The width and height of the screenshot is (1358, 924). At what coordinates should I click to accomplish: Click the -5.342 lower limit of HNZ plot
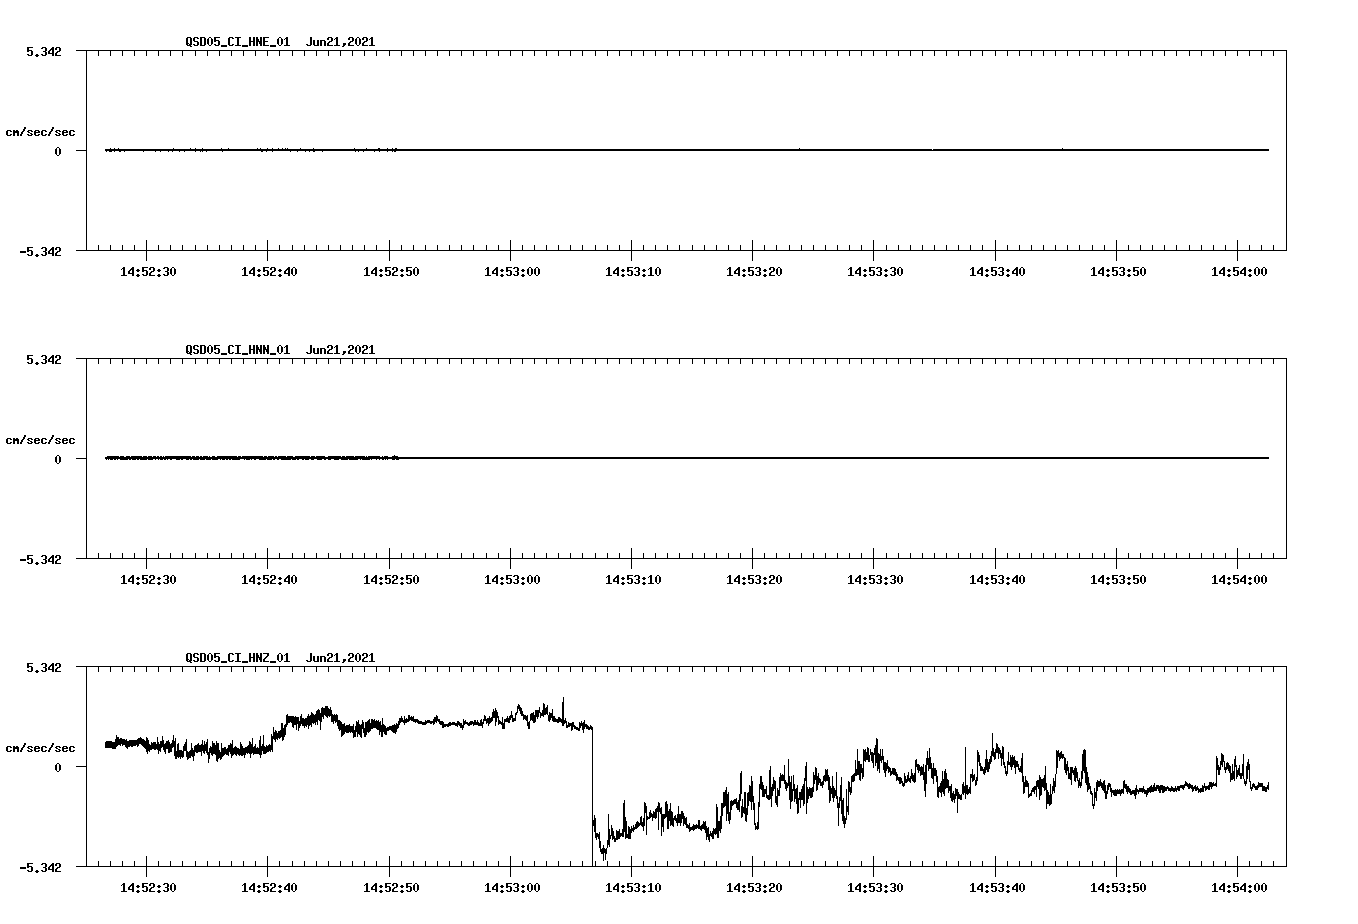click(40, 867)
